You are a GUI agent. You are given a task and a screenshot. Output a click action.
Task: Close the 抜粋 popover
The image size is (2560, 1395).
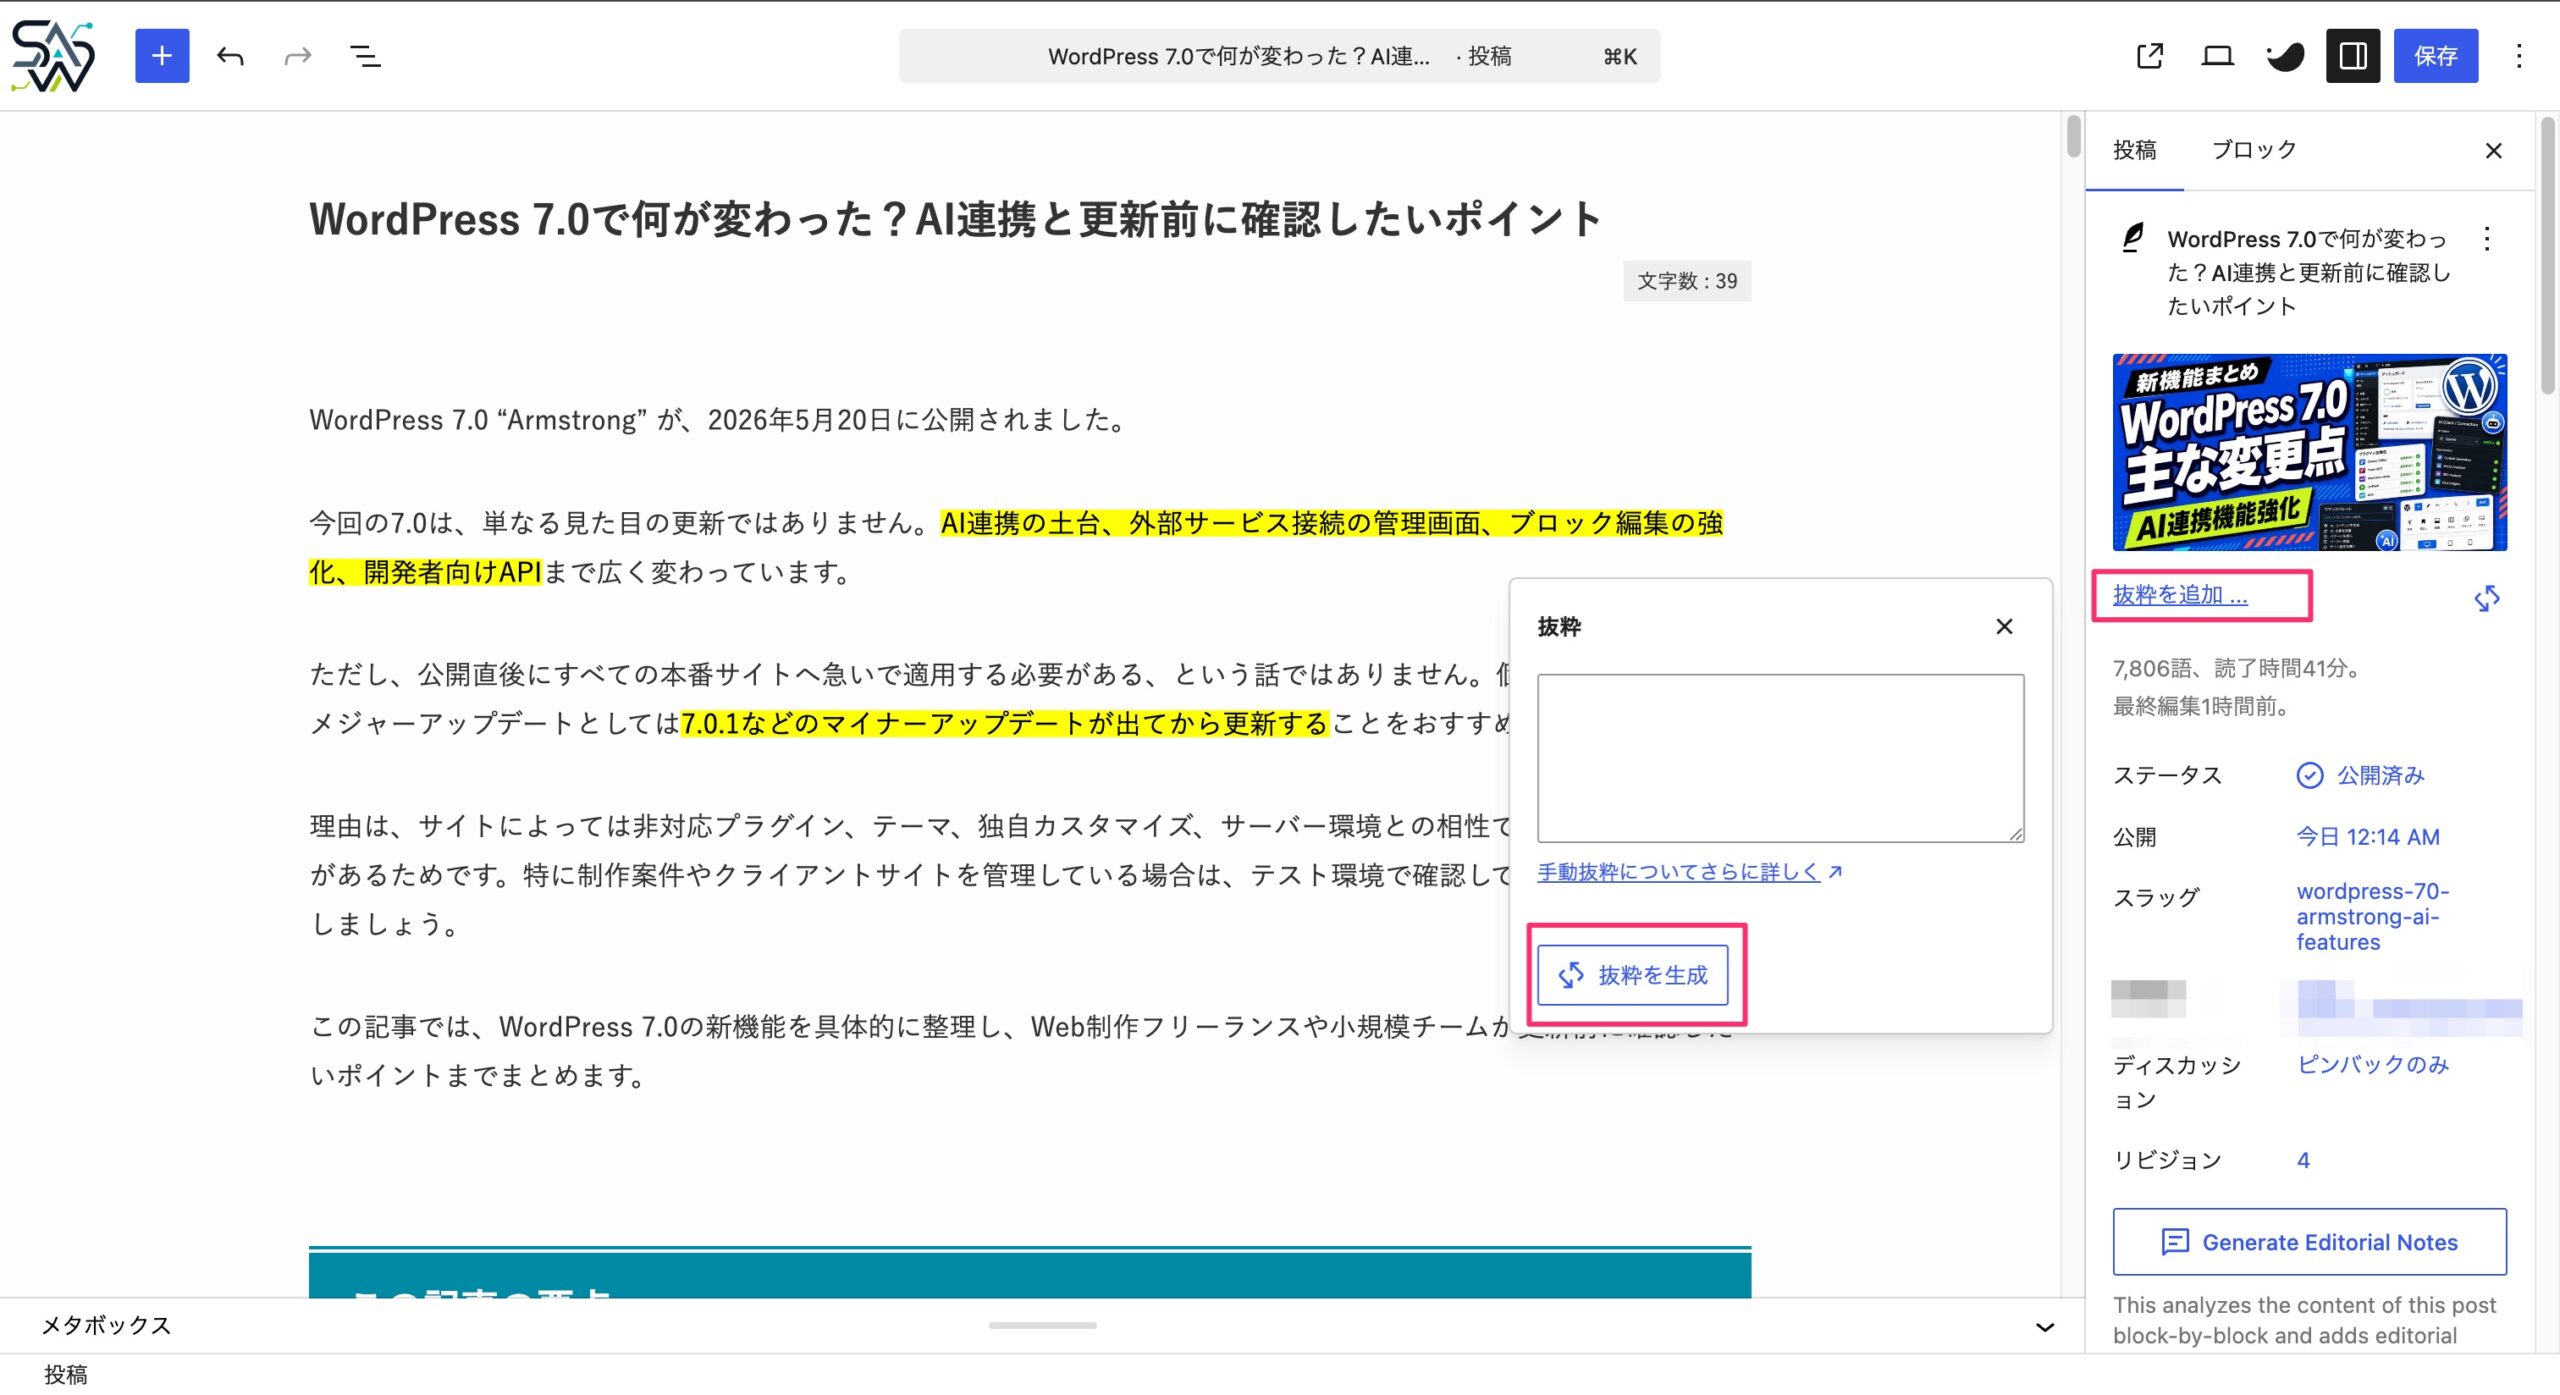2004,627
